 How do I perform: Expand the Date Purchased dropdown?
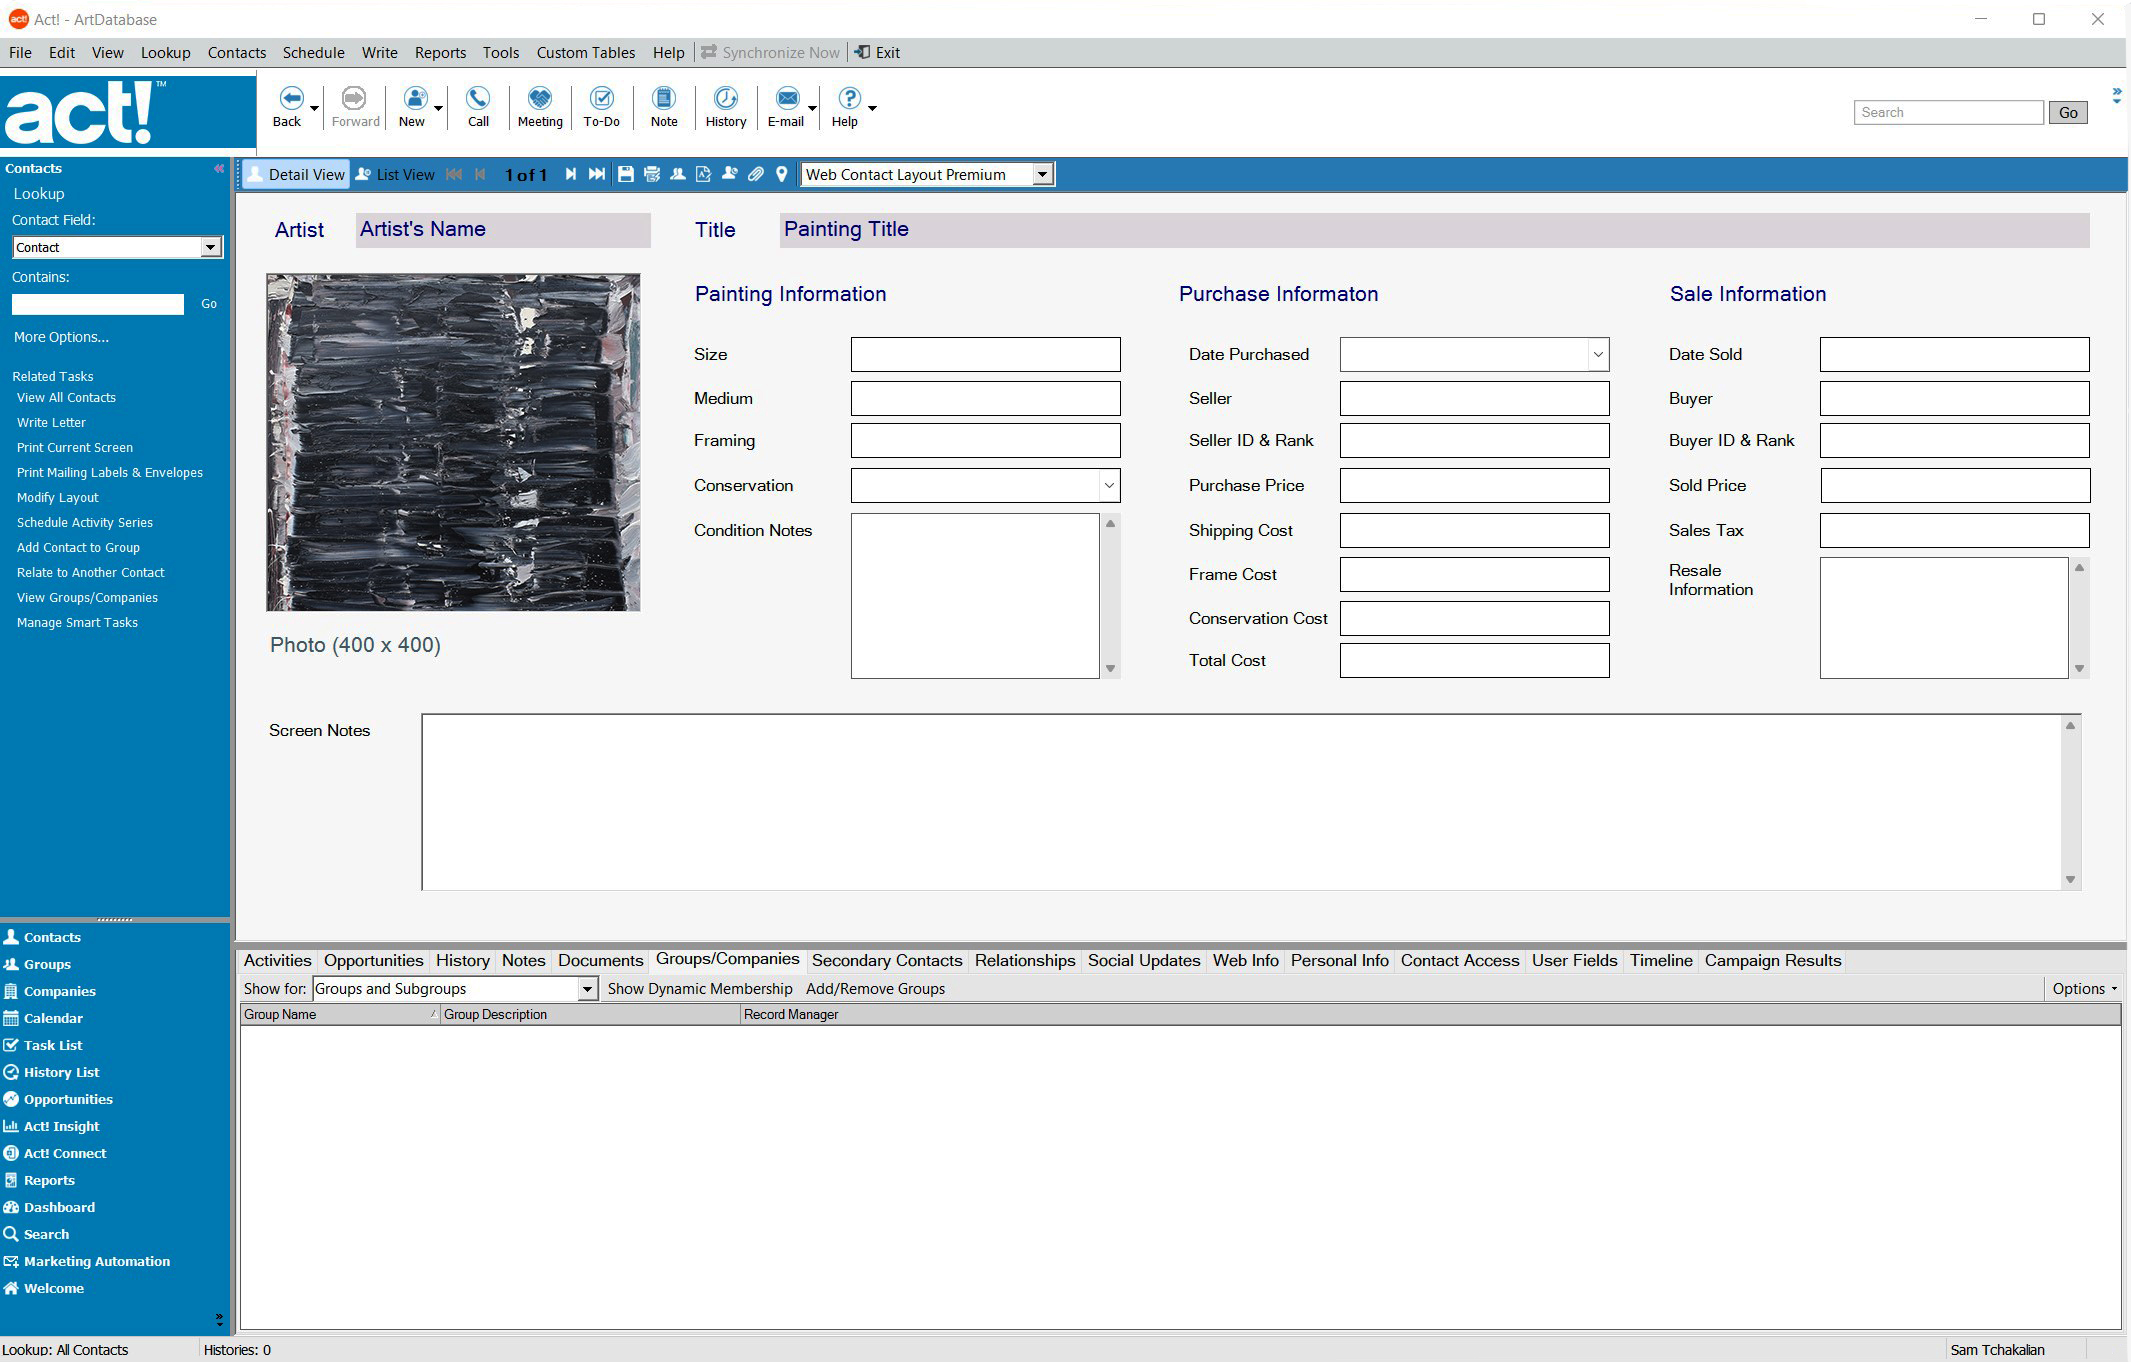(x=1597, y=354)
